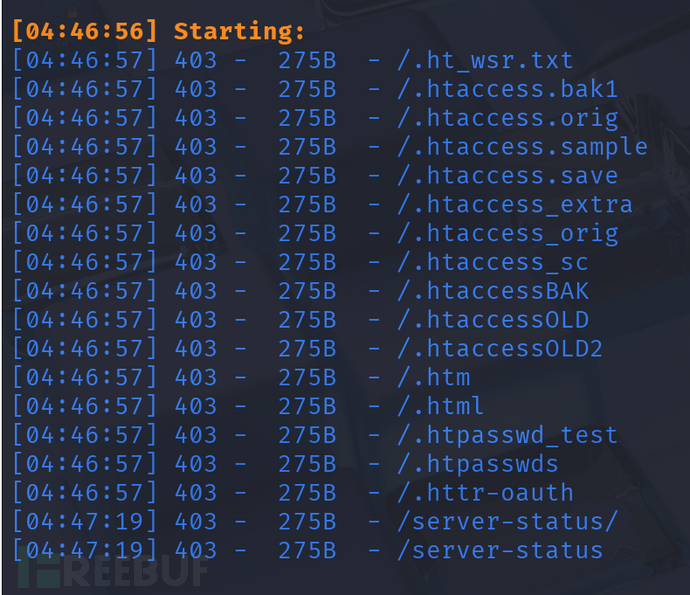The image size is (690, 595).
Task: Select the /.htm path without the trailing l
Action: [x=434, y=378]
